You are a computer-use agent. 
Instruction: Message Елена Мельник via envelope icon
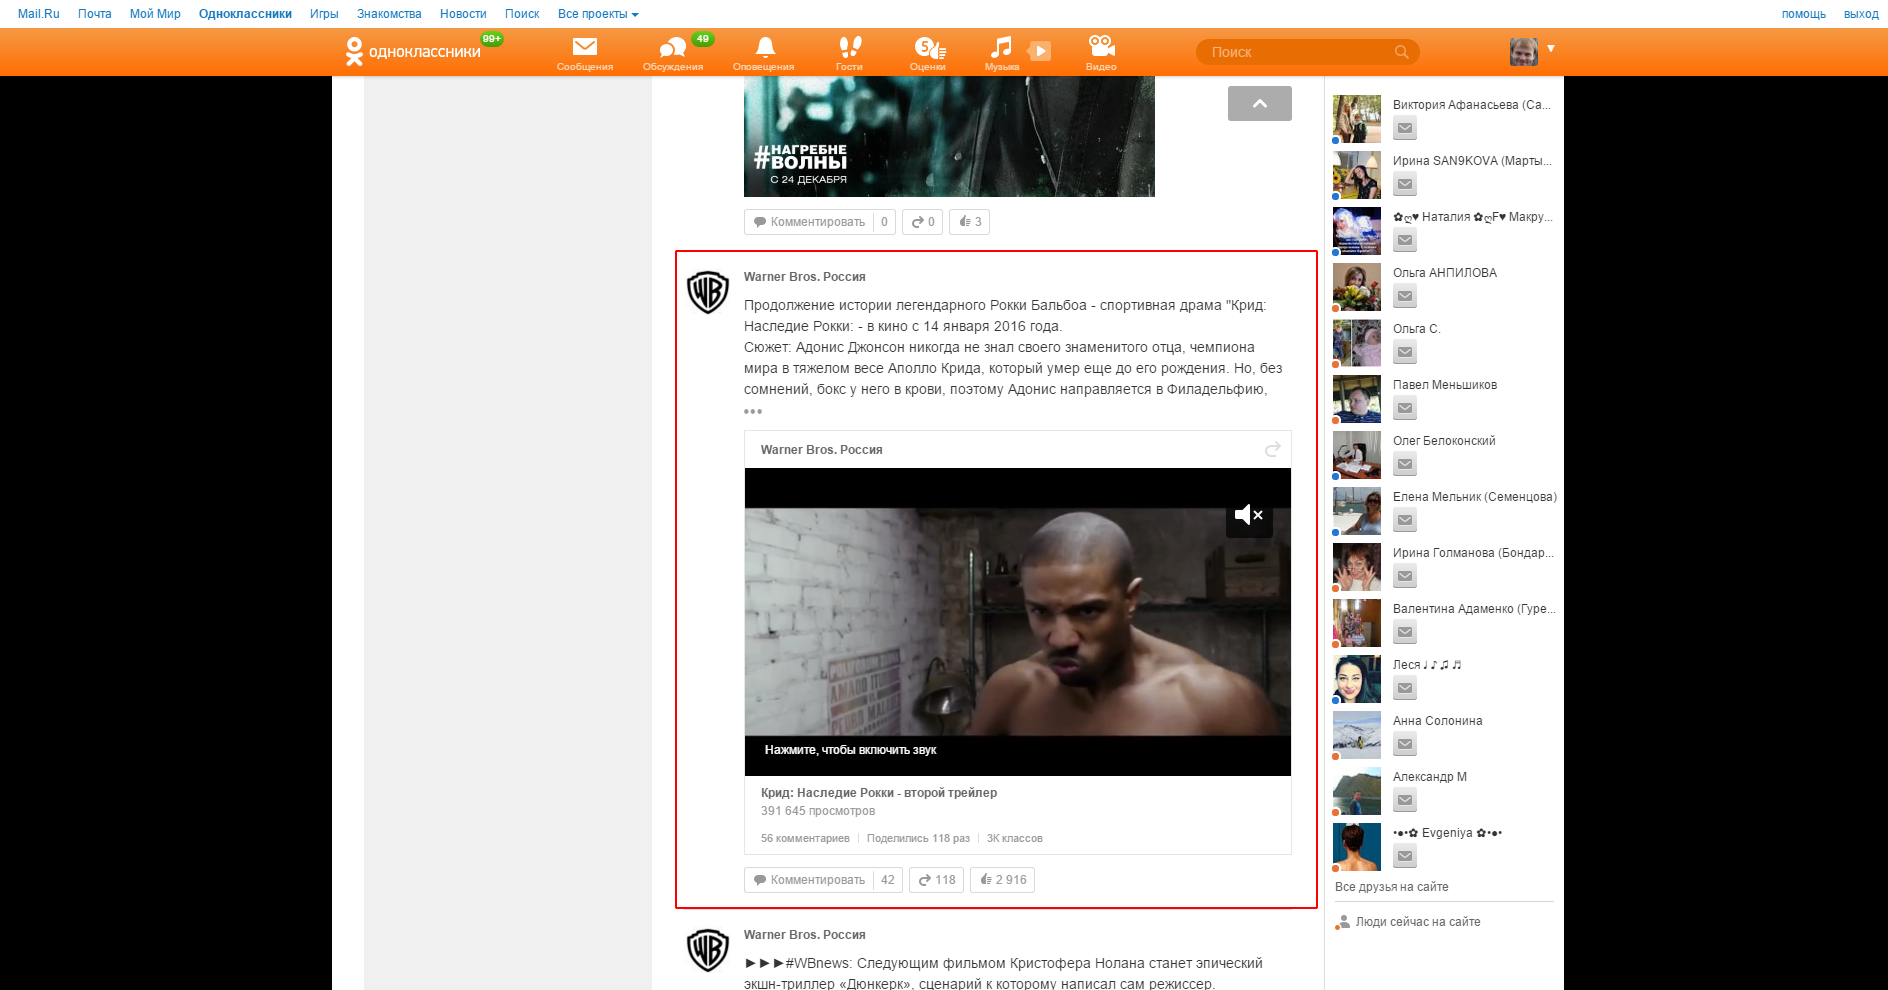[x=1405, y=520]
